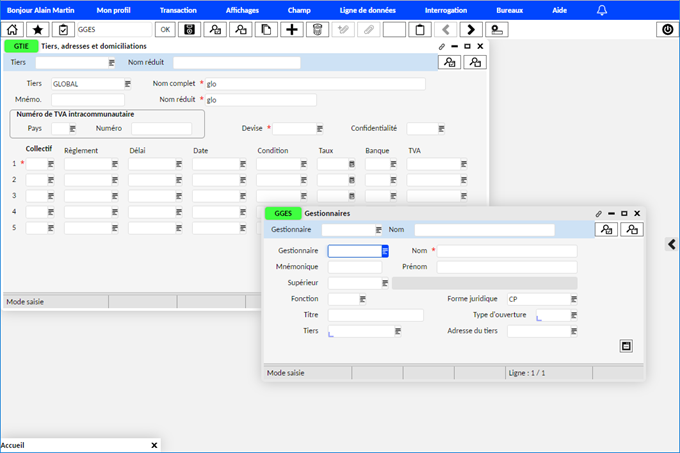Open Taux row 1 calculator icon

(x=352, y=164)
